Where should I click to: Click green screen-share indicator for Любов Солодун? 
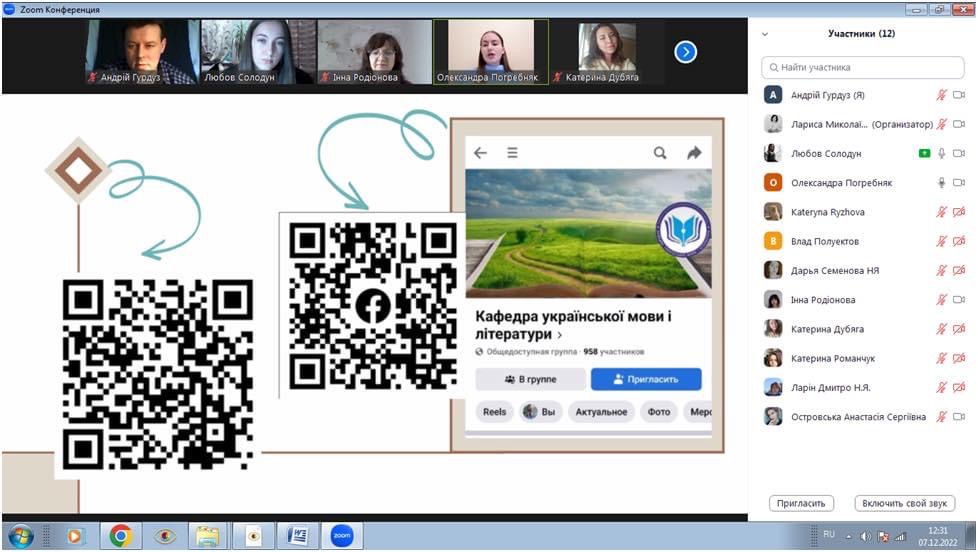[924, 153]
